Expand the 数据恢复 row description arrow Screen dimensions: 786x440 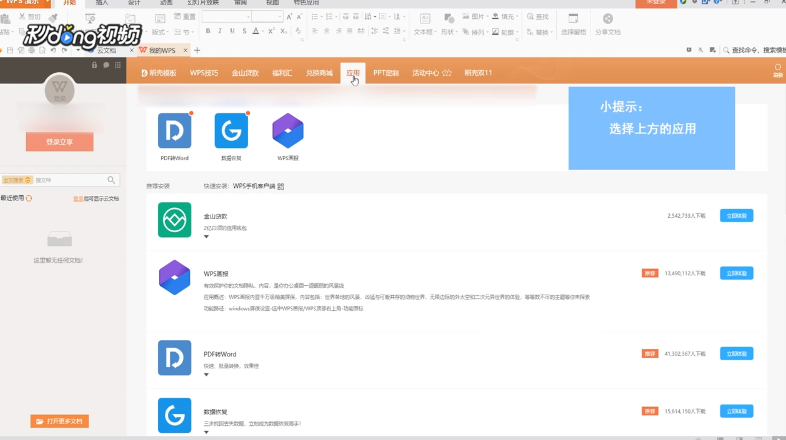(206, 432)
